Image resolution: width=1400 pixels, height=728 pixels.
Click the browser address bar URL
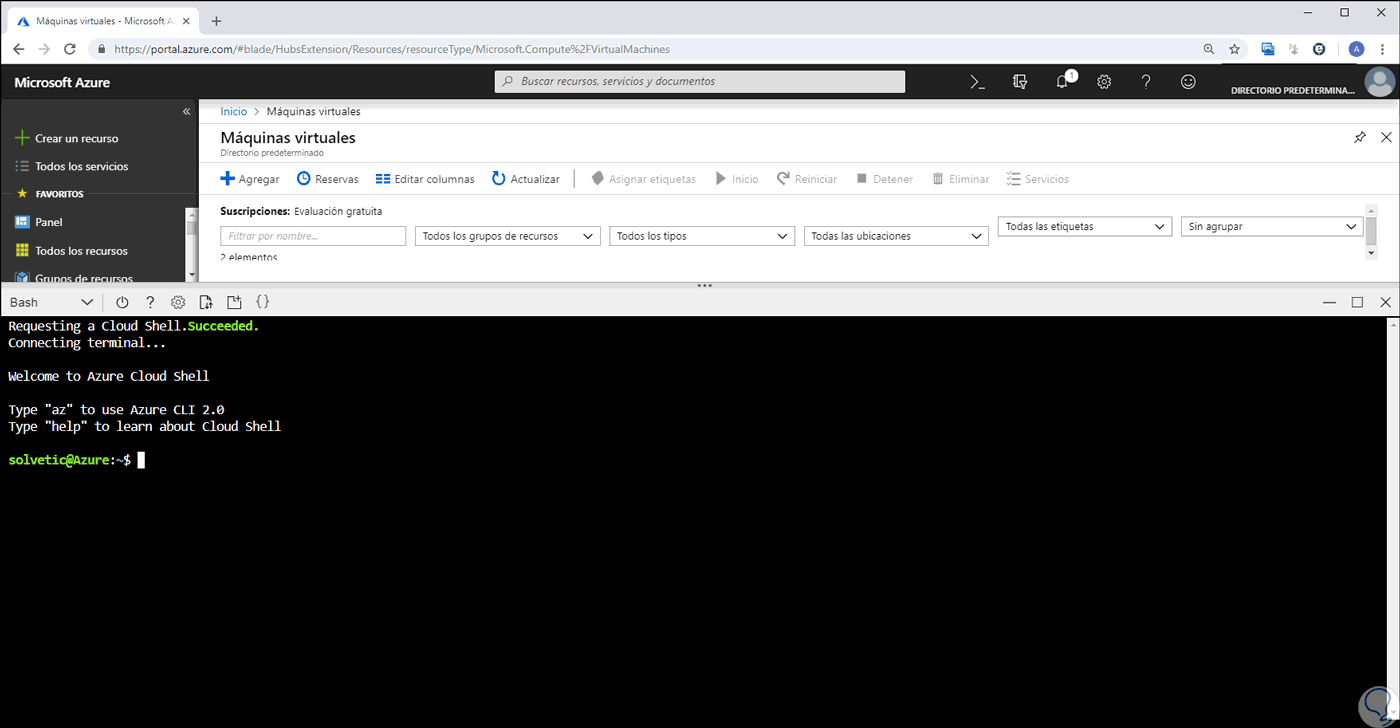pos(391,49)
